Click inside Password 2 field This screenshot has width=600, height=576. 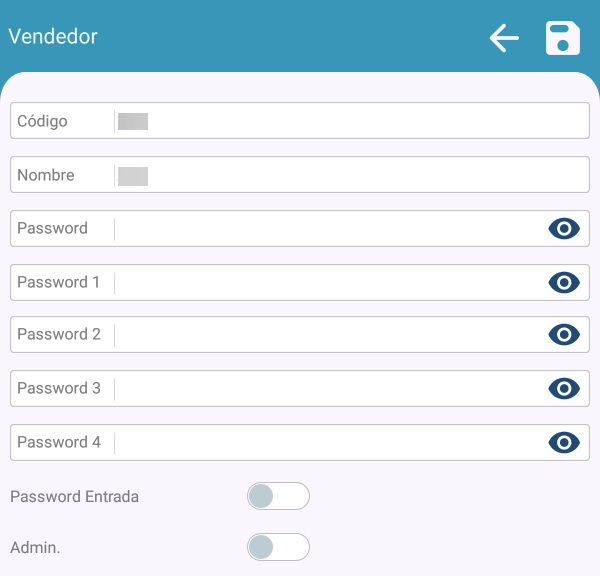click(330, 335)
